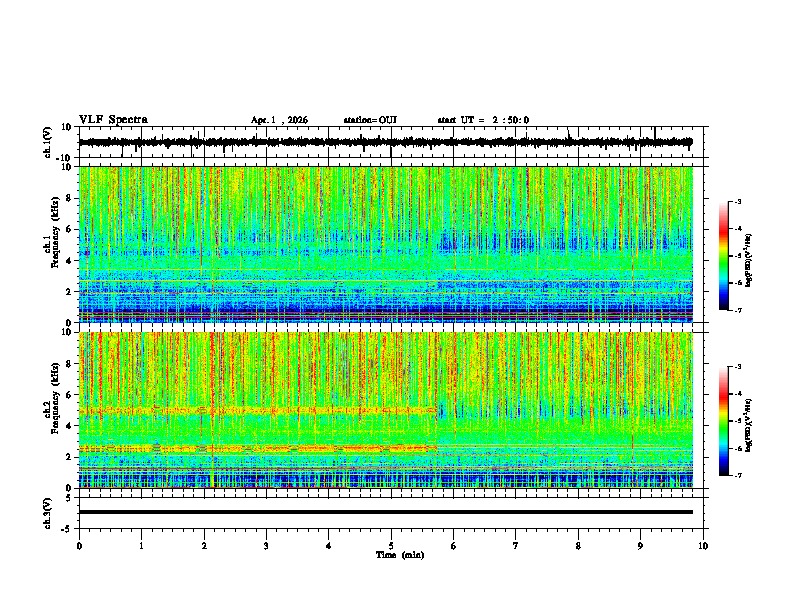The width and height of the screenshot is (792, 612).
Task: Click the "8" kHz tick on ch.1 spectrogram
Action: [x=69, y=198]
